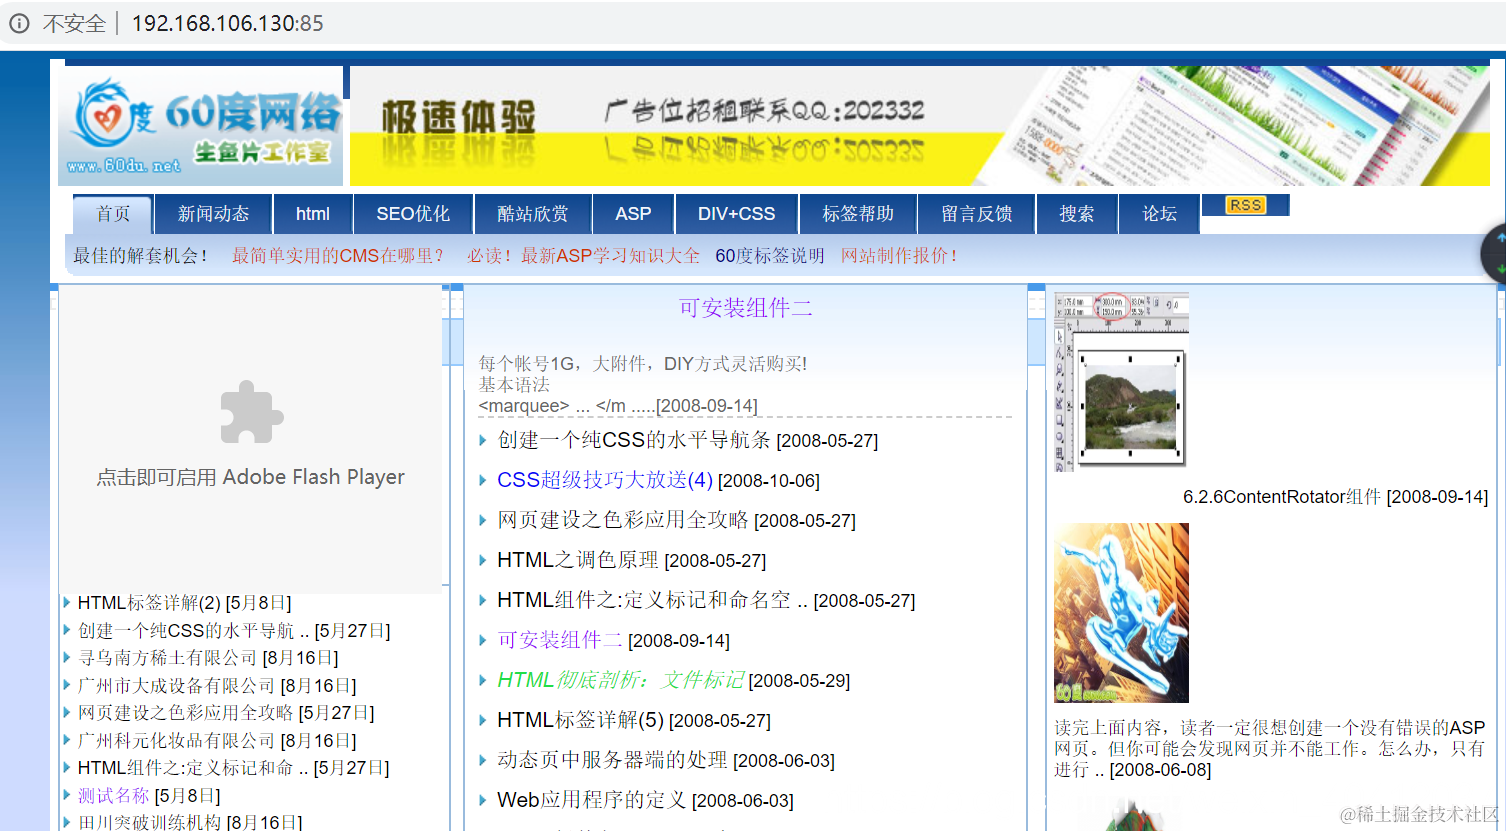Open the CSS超级技巧大放送(4) article link
Image resolution: width=1506 pixels, height=831 pixels.
pyautogui.click(x=605, y=479)
